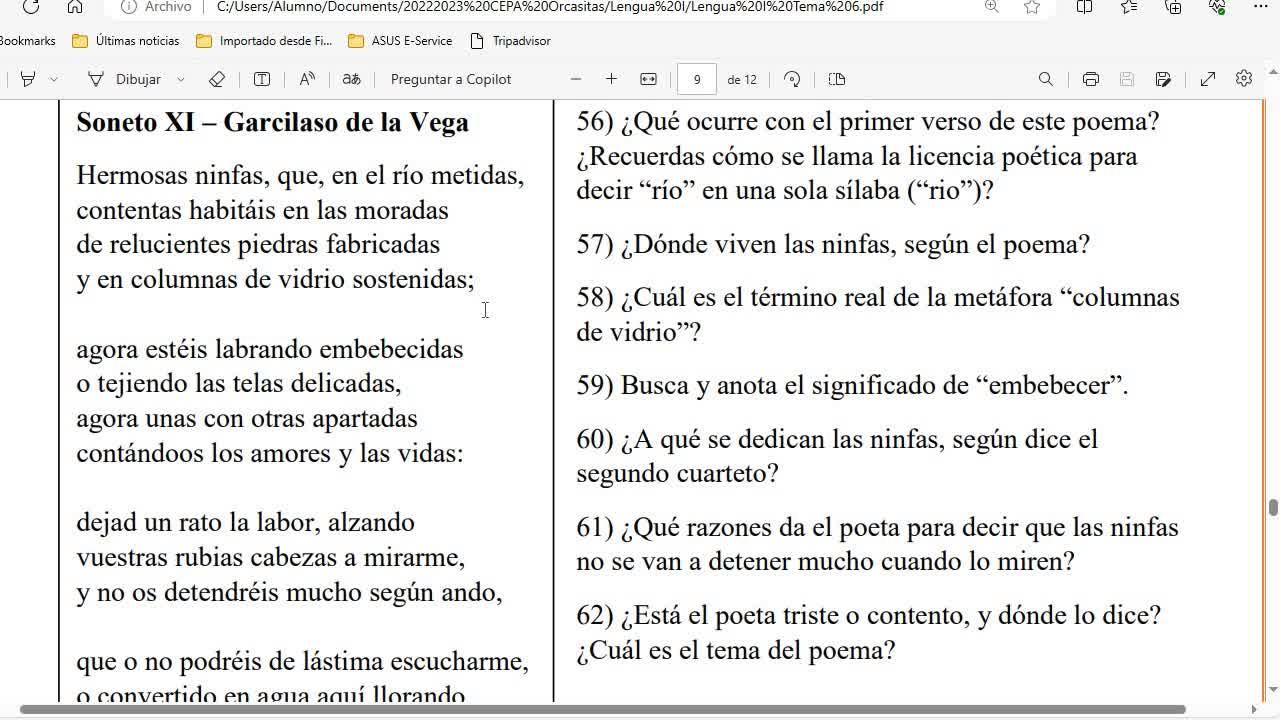Click the verse 'vuestras rubias cabezas a mirarme,'
This screenshot has height=720, width=1280.
[271, 558]
